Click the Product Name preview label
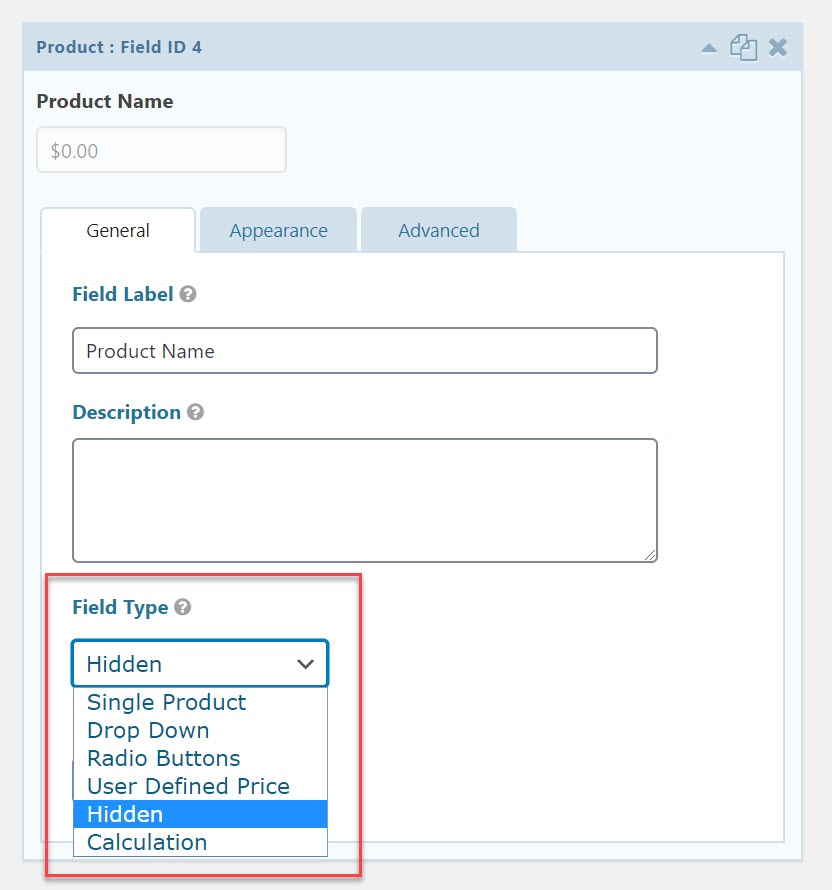Screen dimensions: 832x890 click(105, 102)
